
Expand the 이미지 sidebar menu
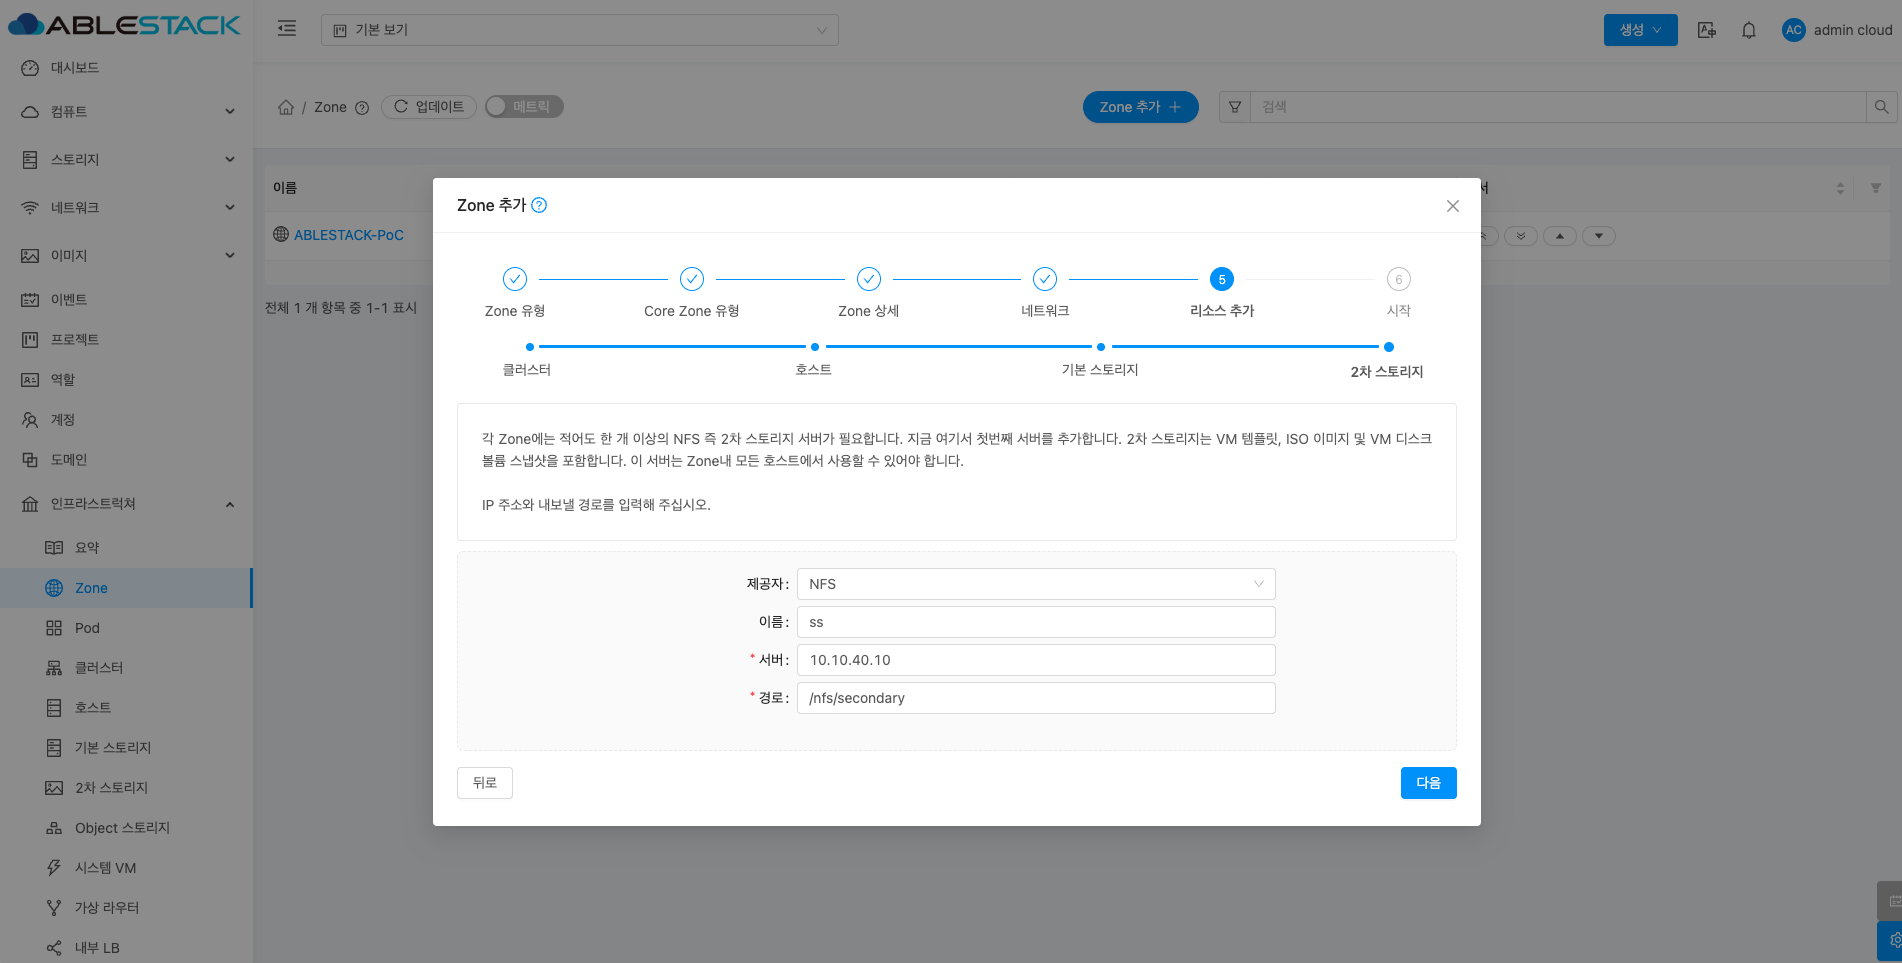tap(126, 256)
